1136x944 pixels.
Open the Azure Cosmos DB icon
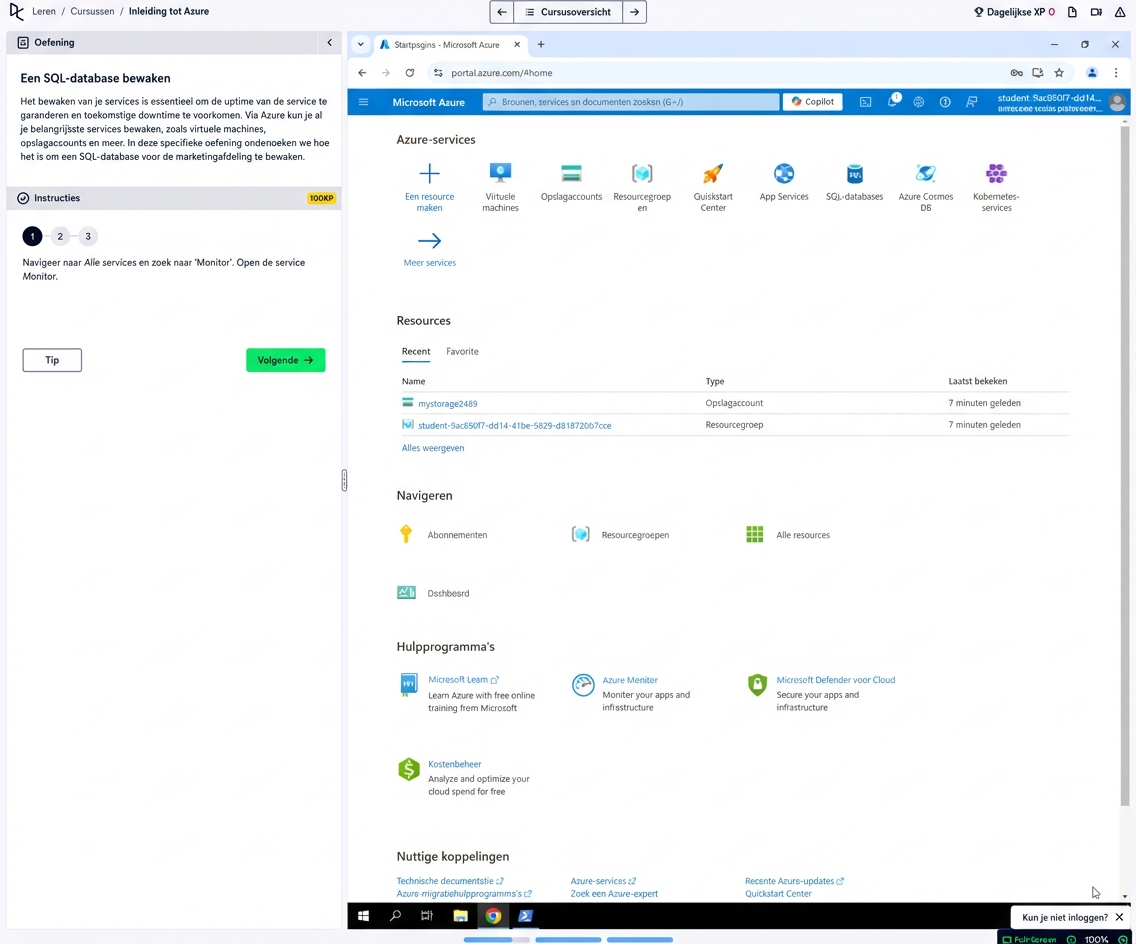coord(925,174)
